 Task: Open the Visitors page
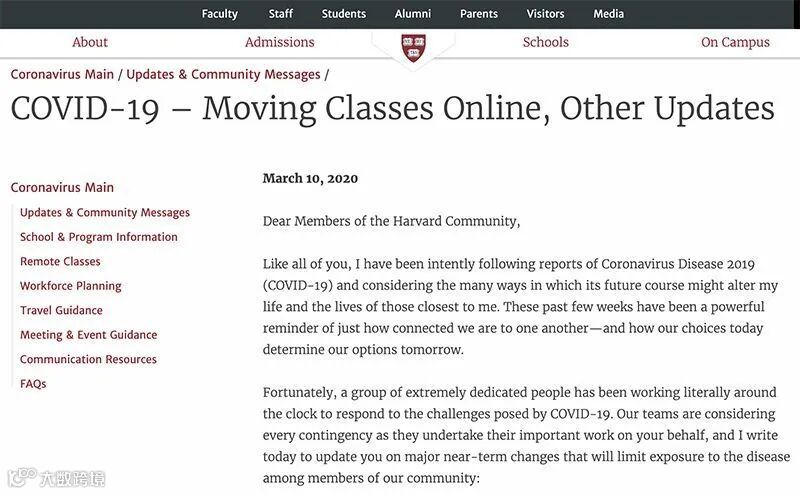[x=546, y=14]
